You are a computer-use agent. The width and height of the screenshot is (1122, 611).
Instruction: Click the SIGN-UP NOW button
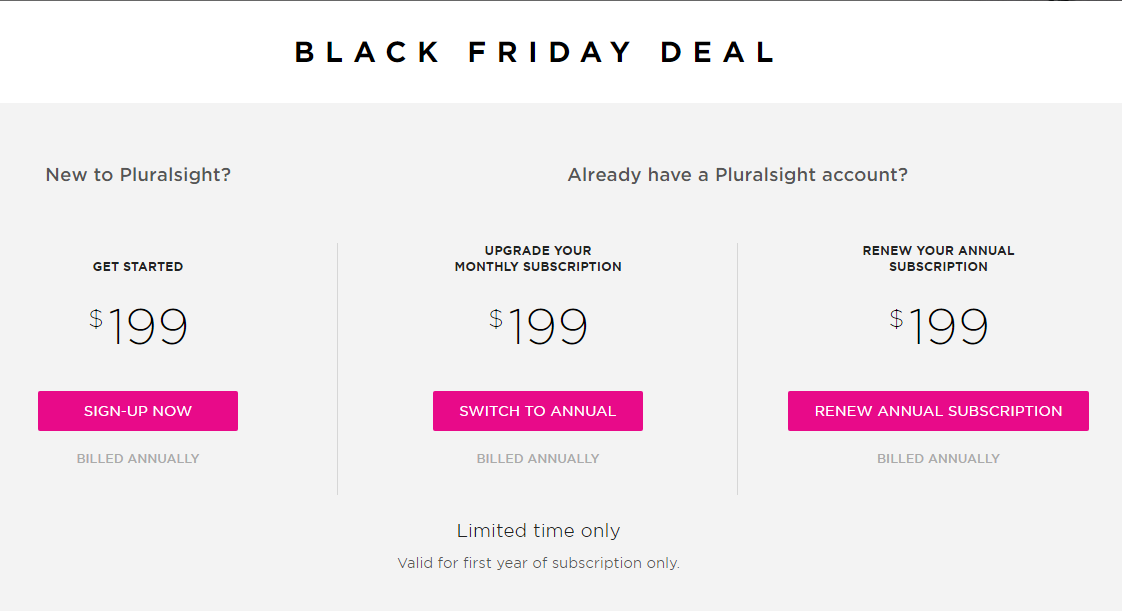click(x=138, y=411)
